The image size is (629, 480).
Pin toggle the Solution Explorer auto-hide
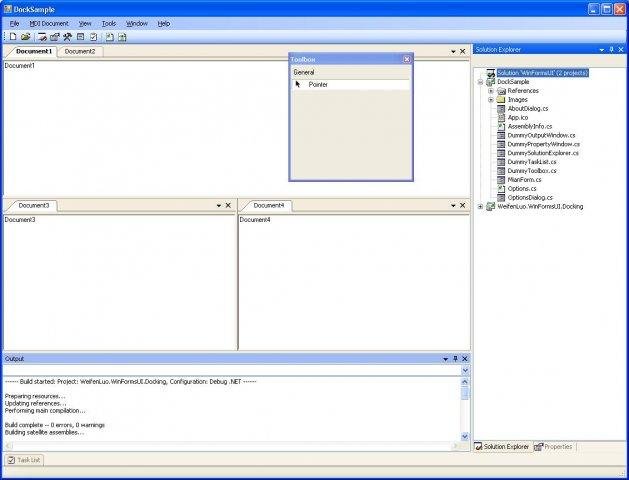612,49
